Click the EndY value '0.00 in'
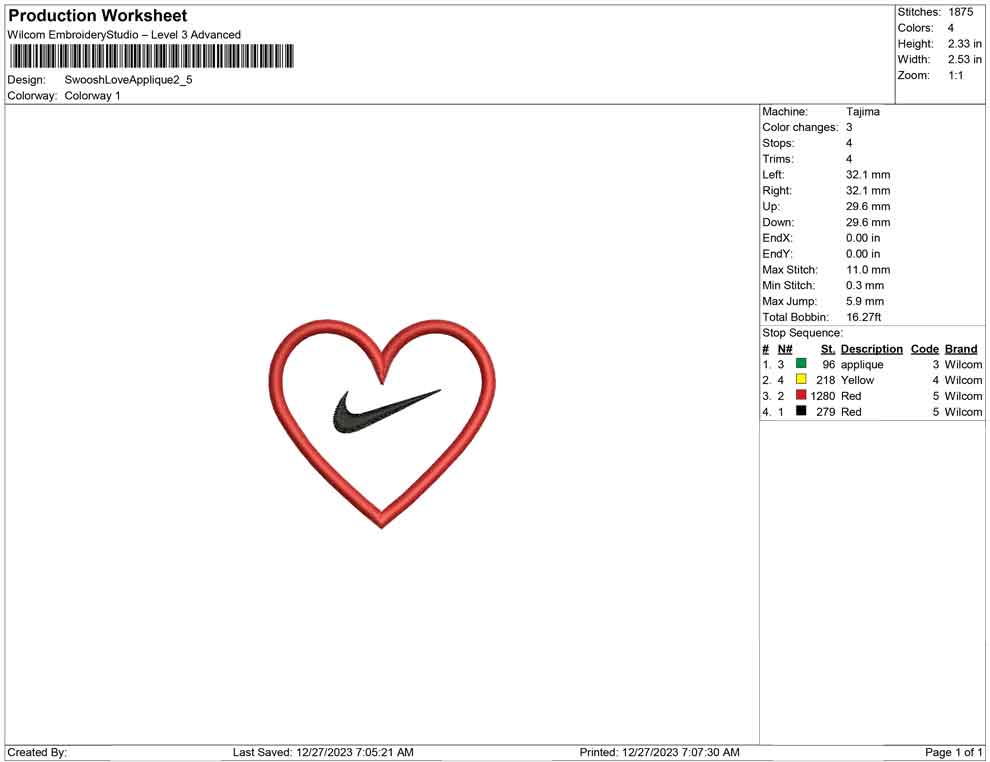 [x=863, y=254]
